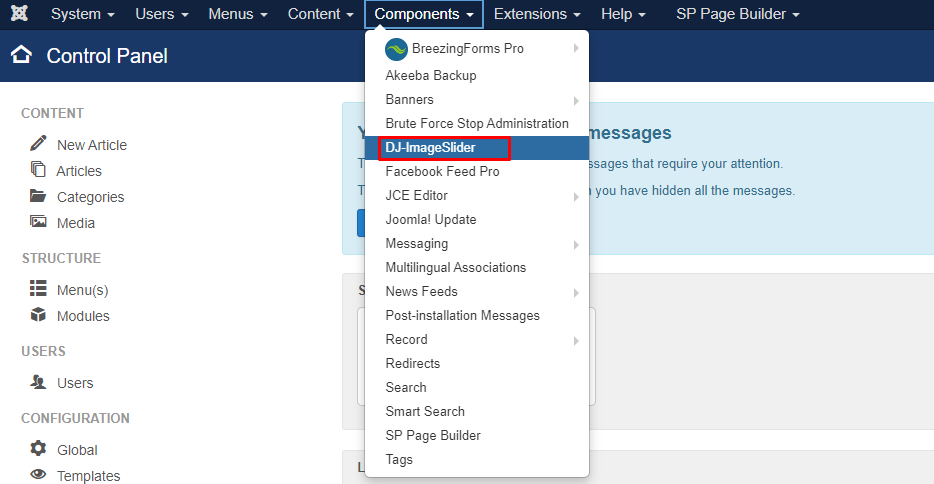Open the Extensions dropdown menu
934x484 pixels.
click(x=537, y=14)
